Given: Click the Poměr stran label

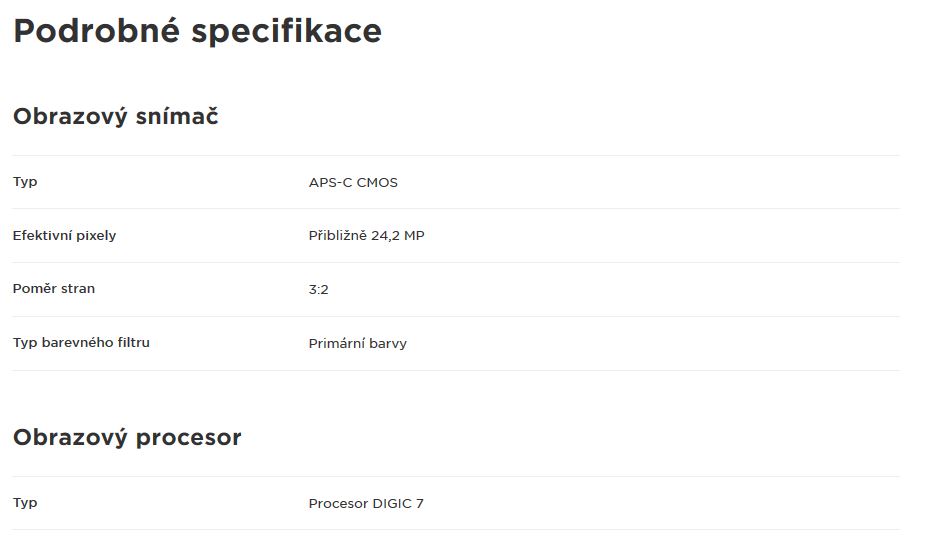Looking at the screenshot, I should click(x=54, y=289).
